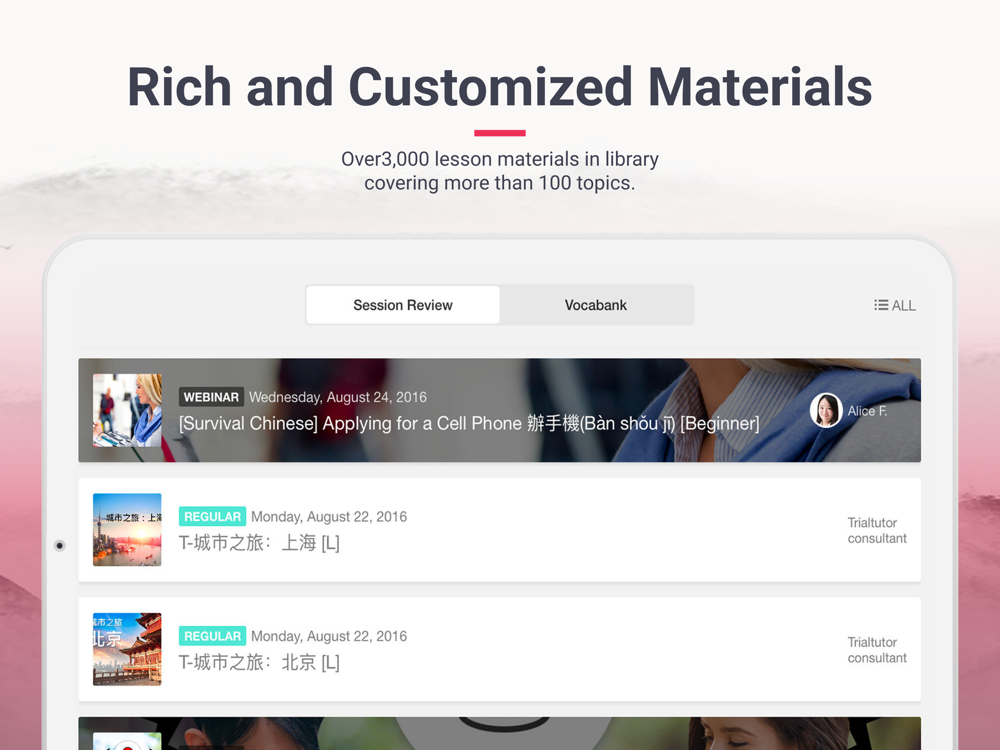Viewport: 1000px width, 750px height.
Task: Open the Beijing 北京 city tour lesson
Action: pos(499,649)
